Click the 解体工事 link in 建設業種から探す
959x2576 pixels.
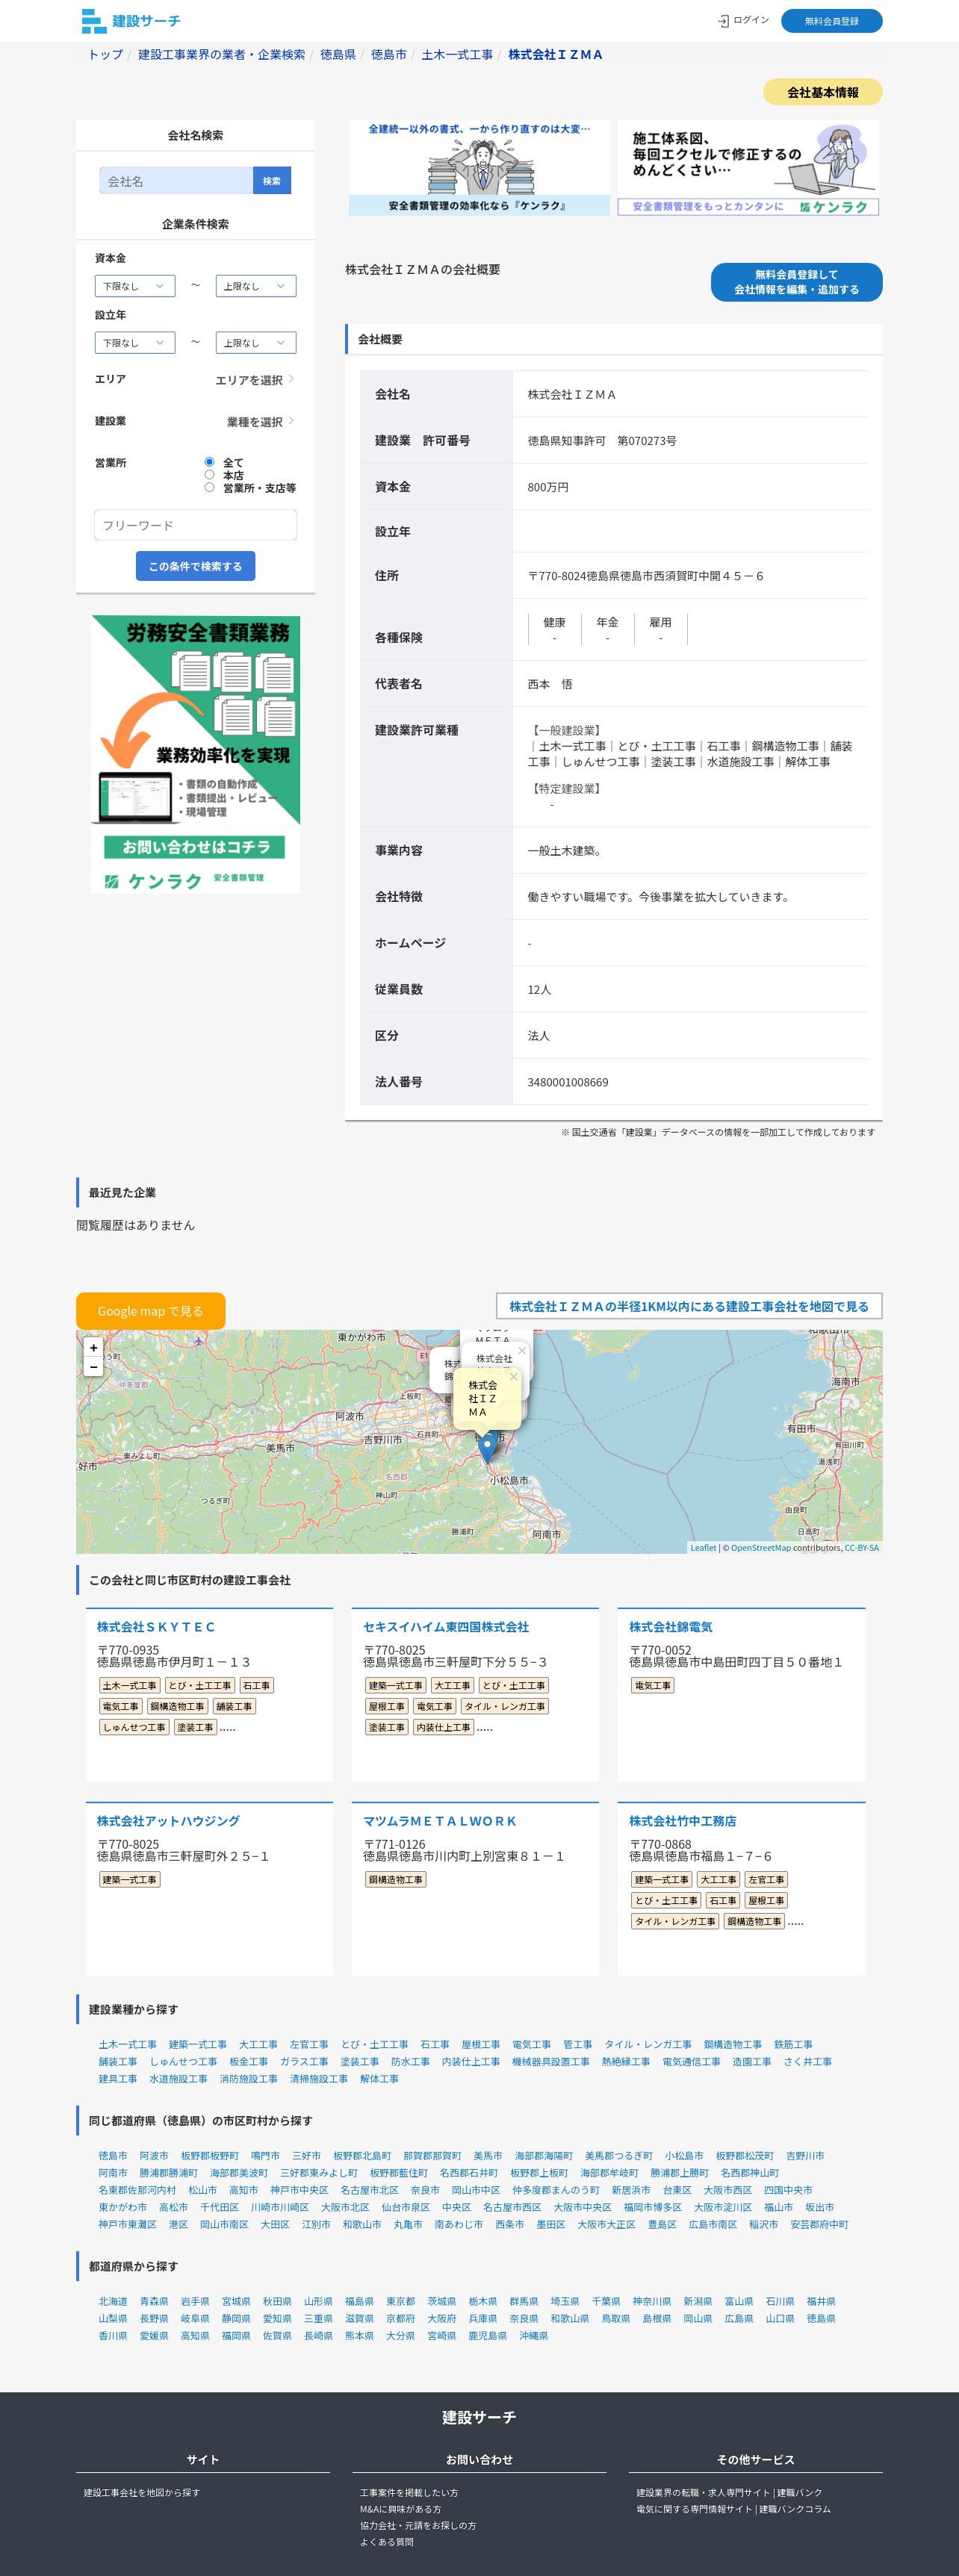(379, 2079)
